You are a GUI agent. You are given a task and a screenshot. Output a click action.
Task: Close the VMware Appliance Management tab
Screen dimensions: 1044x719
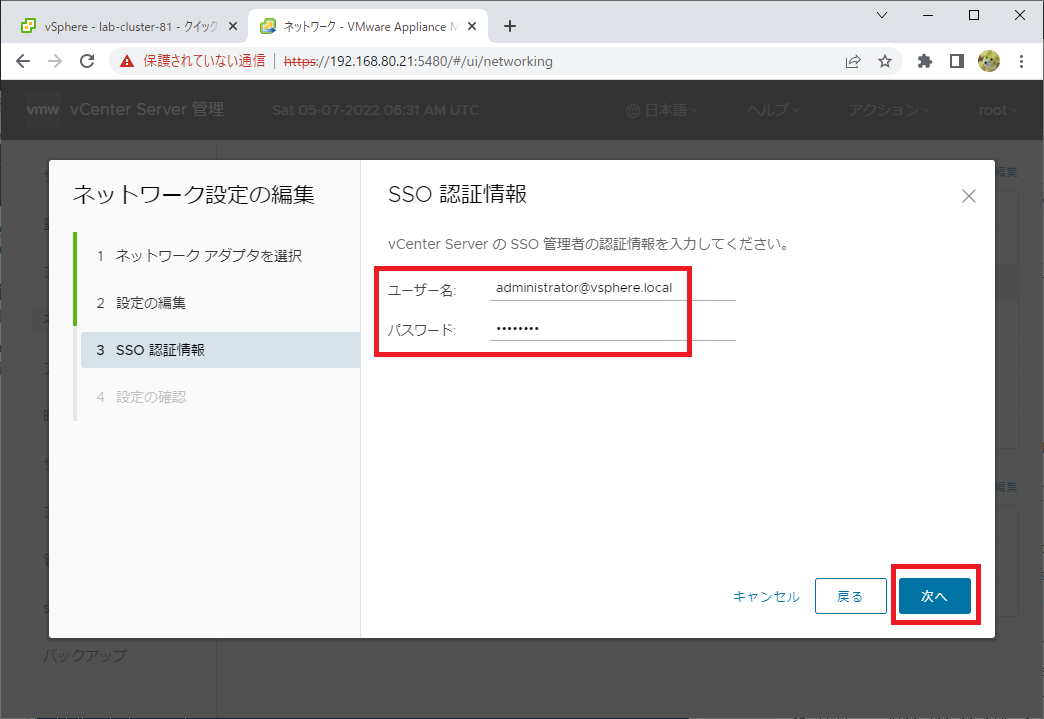pos(471,27)
